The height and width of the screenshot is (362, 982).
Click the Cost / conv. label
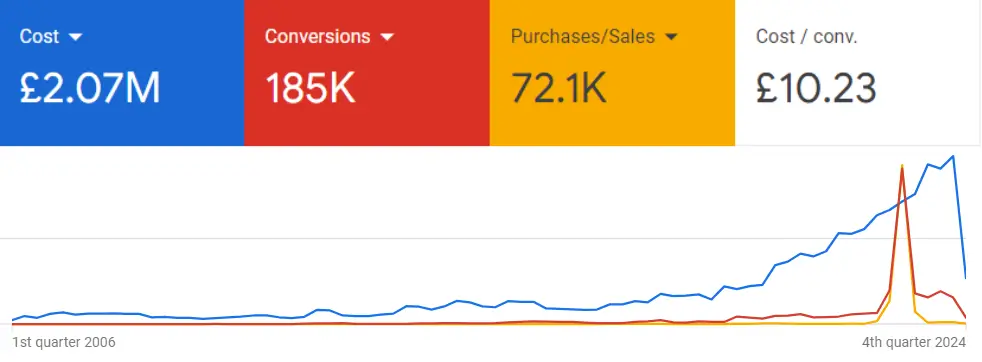(x=807, y=36)
